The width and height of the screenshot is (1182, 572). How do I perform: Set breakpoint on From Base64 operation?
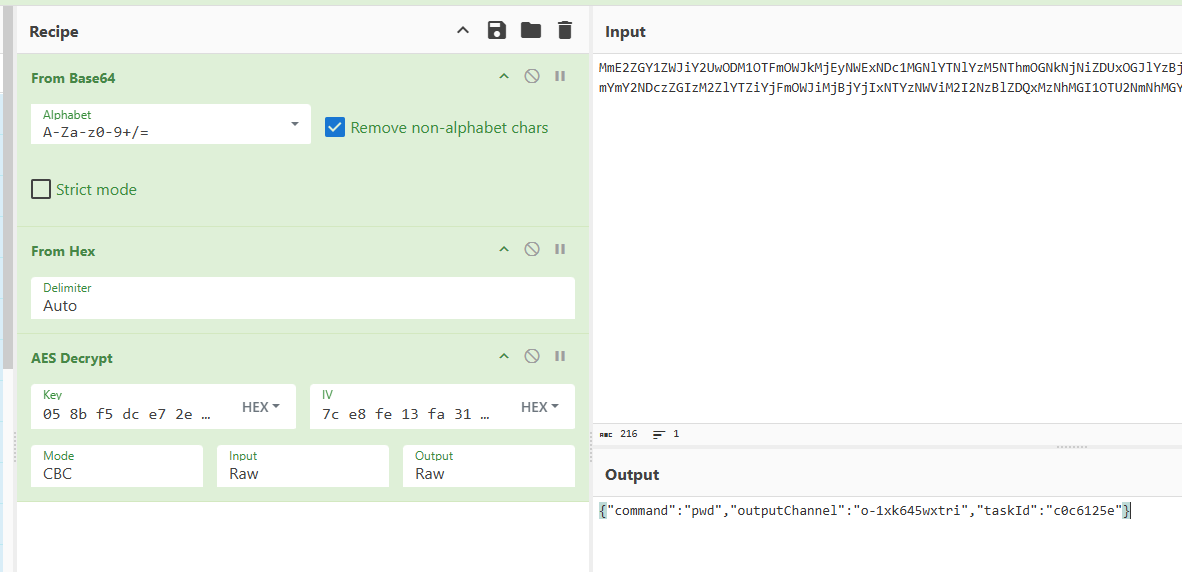click(x=560, y=77)
